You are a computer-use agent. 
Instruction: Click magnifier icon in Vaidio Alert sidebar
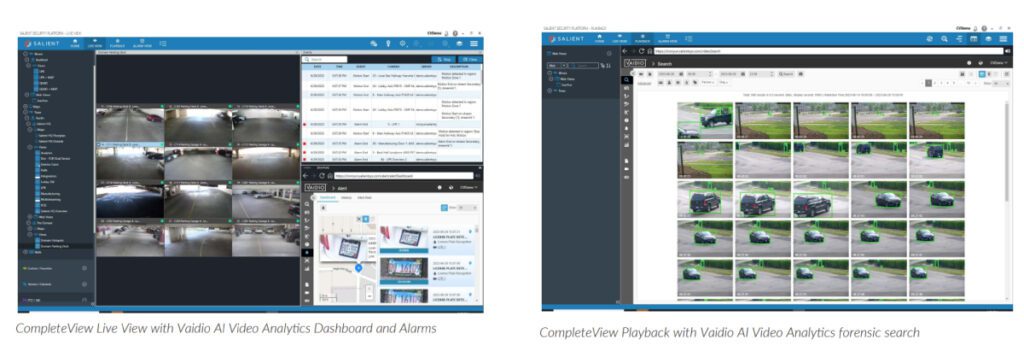(307, 204)
